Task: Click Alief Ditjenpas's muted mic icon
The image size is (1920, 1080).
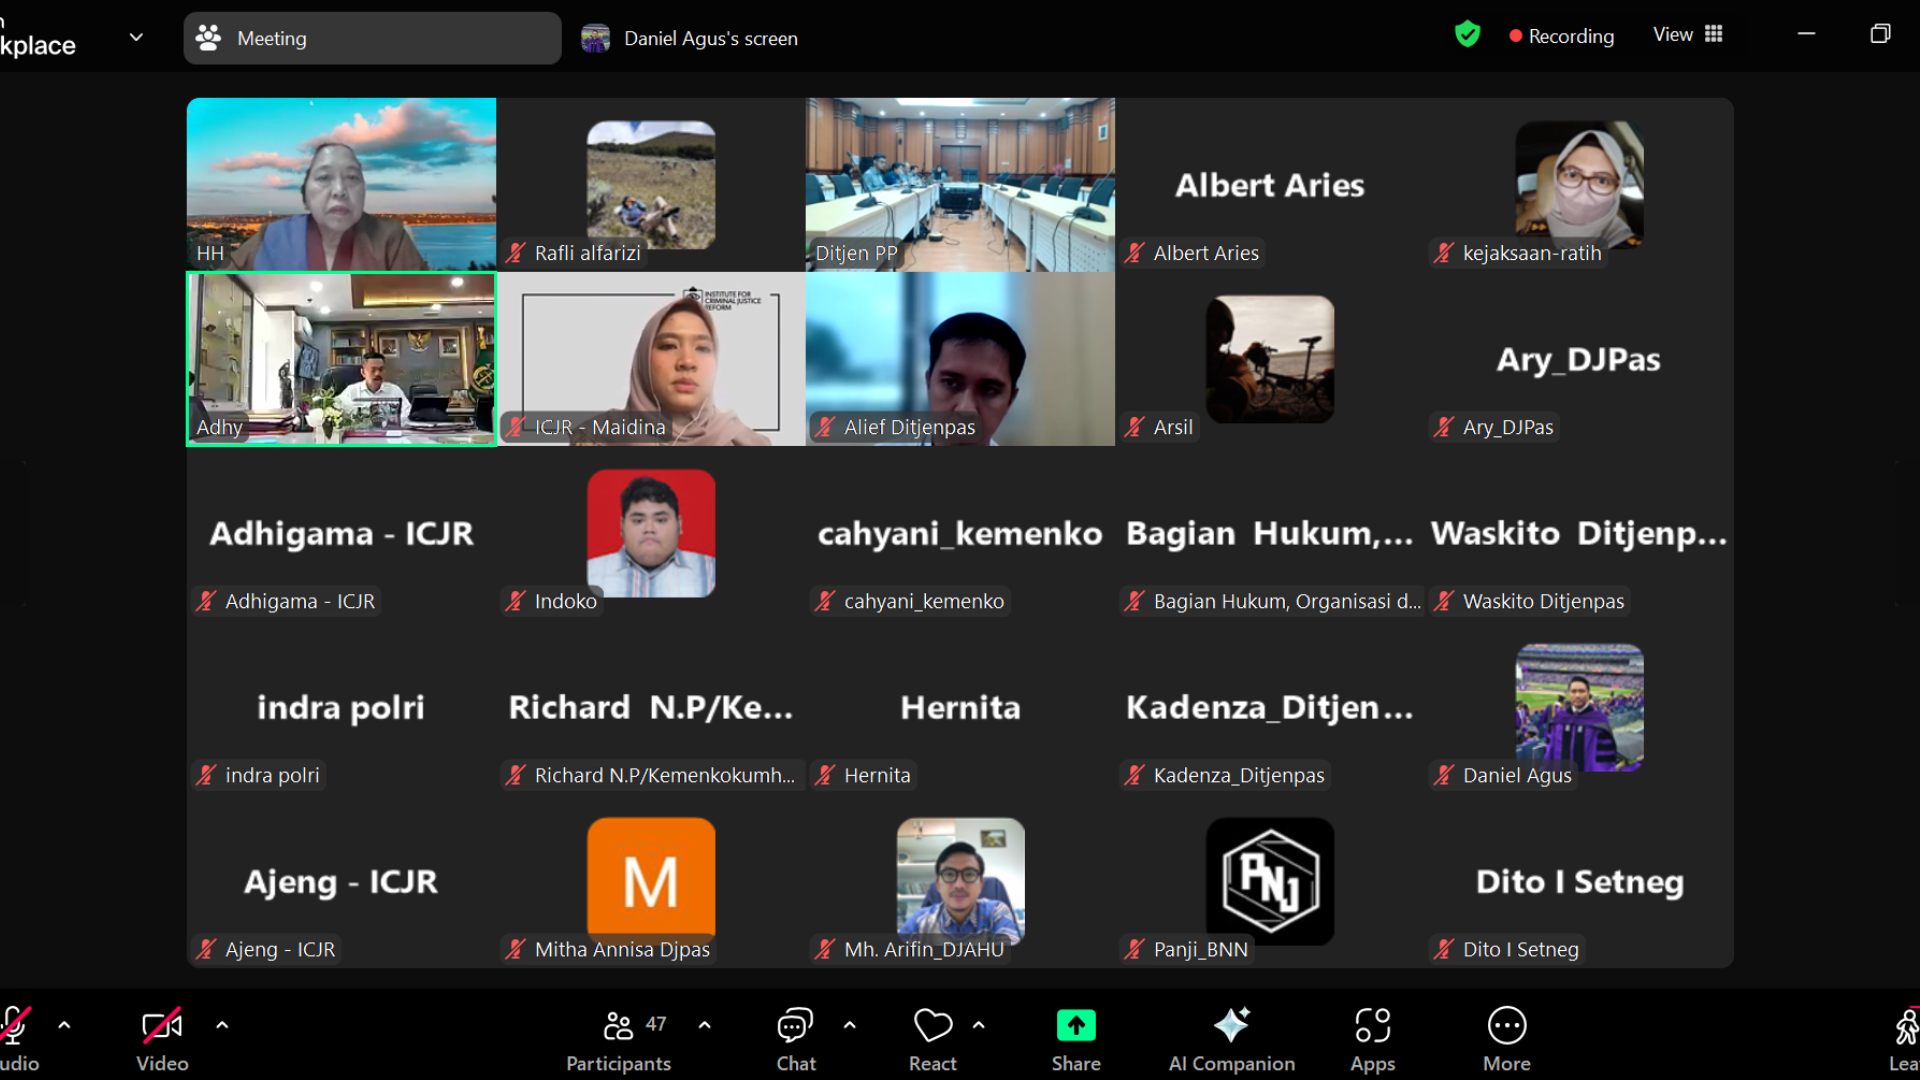Action: click(x=825, y=427)
